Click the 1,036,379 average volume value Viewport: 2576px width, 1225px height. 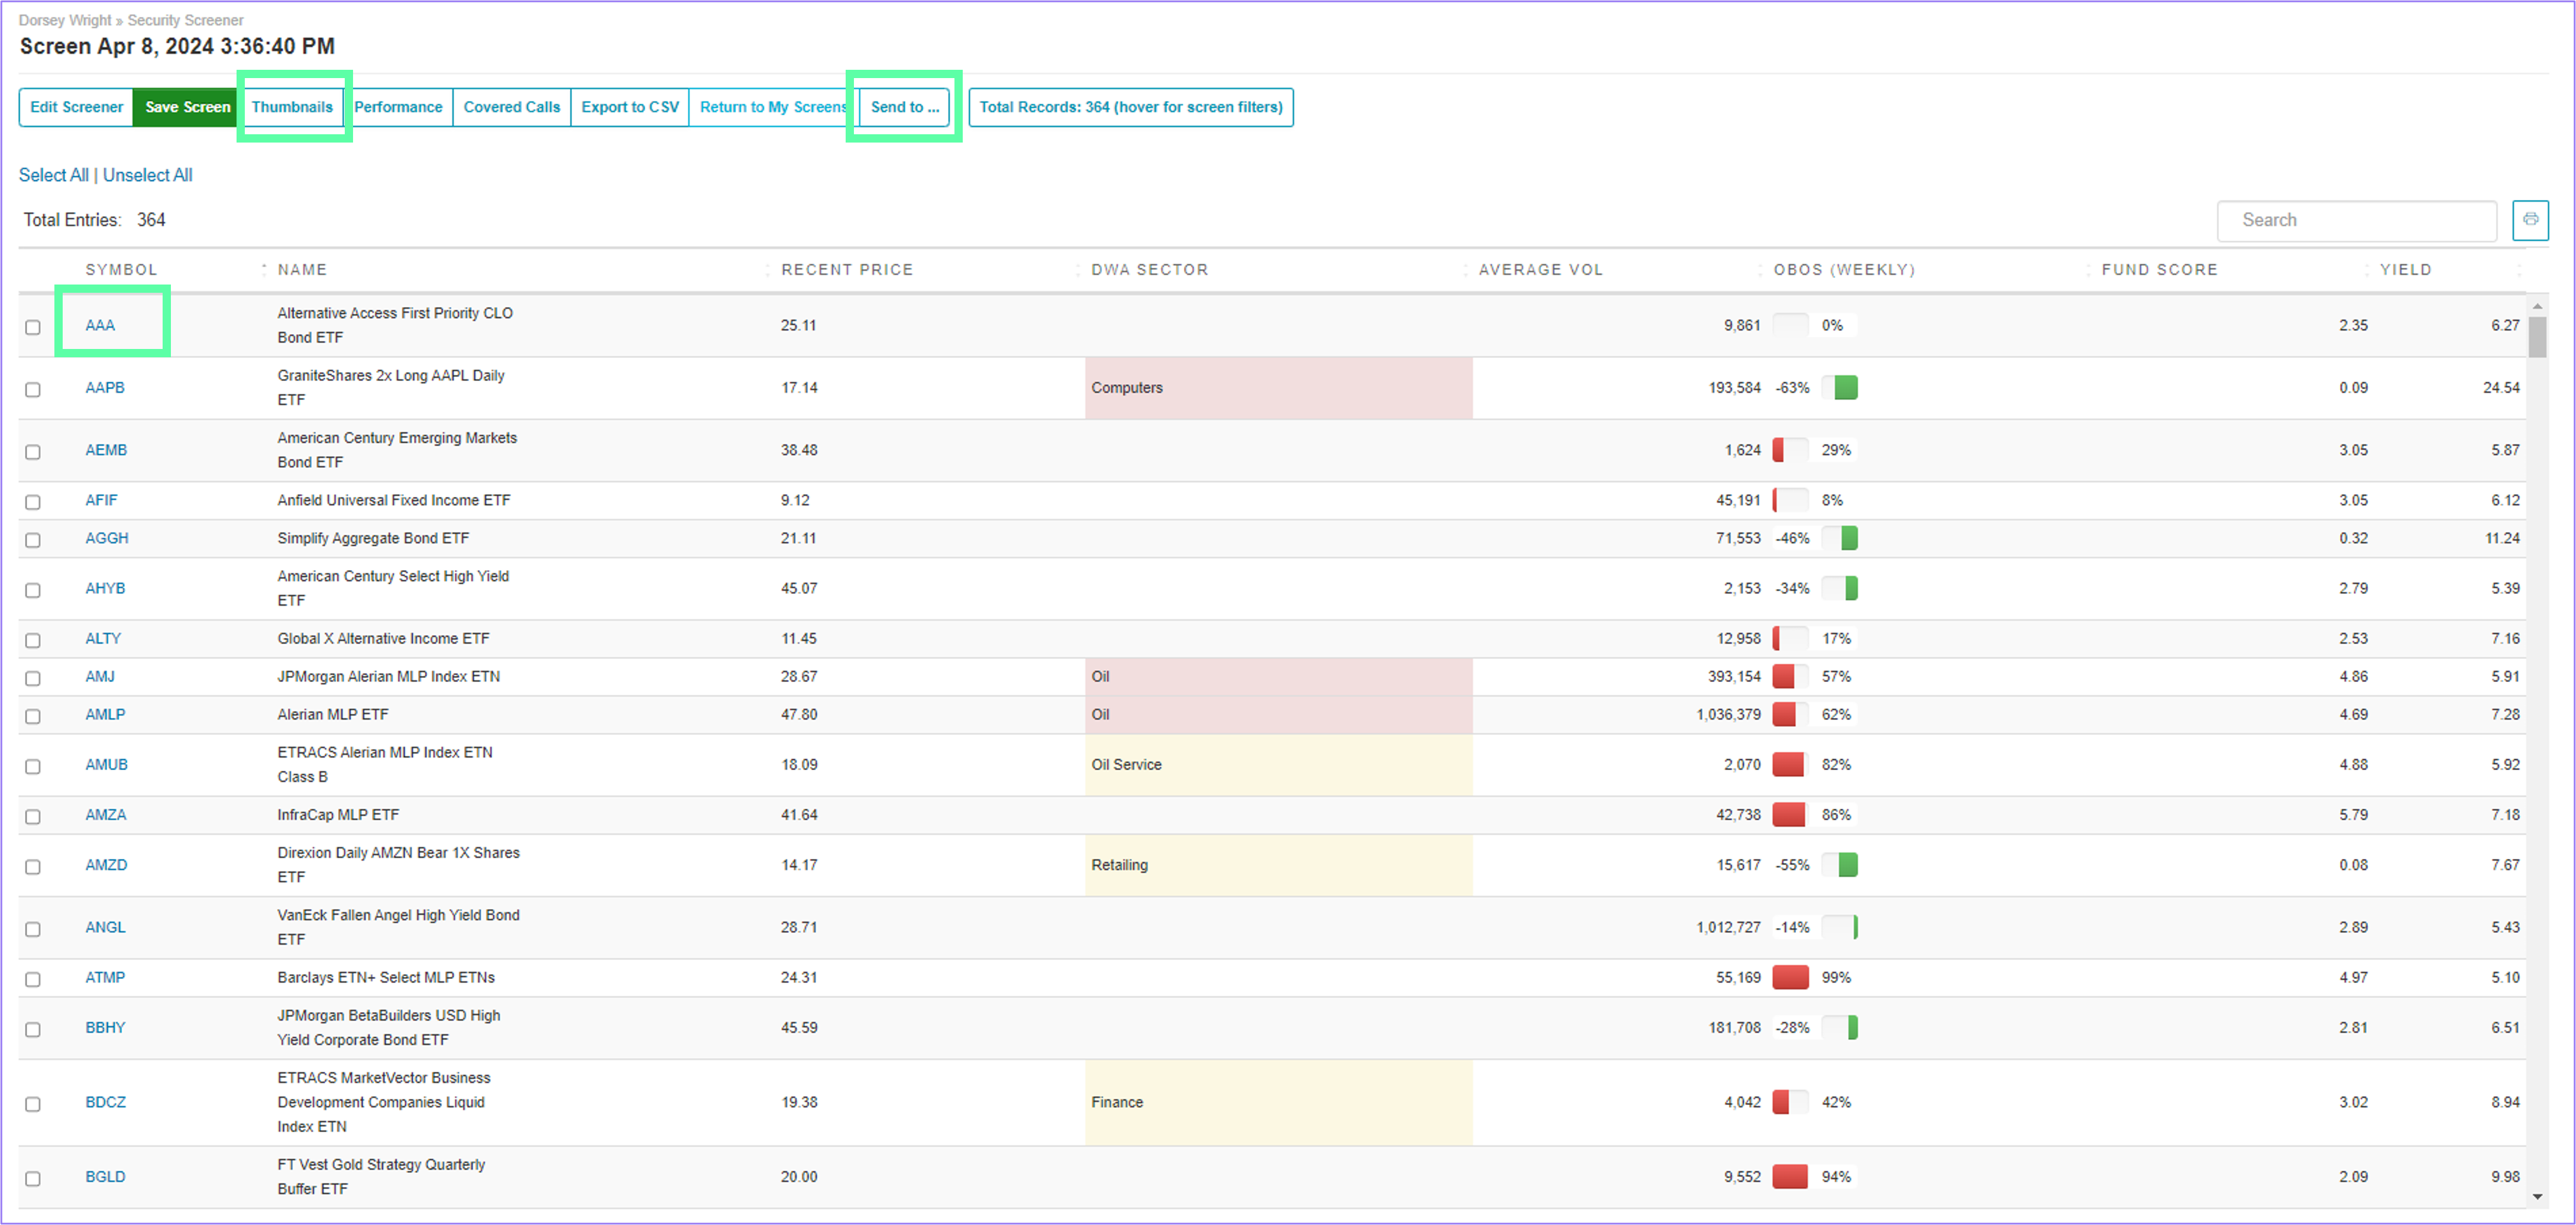coord(1728,715)
